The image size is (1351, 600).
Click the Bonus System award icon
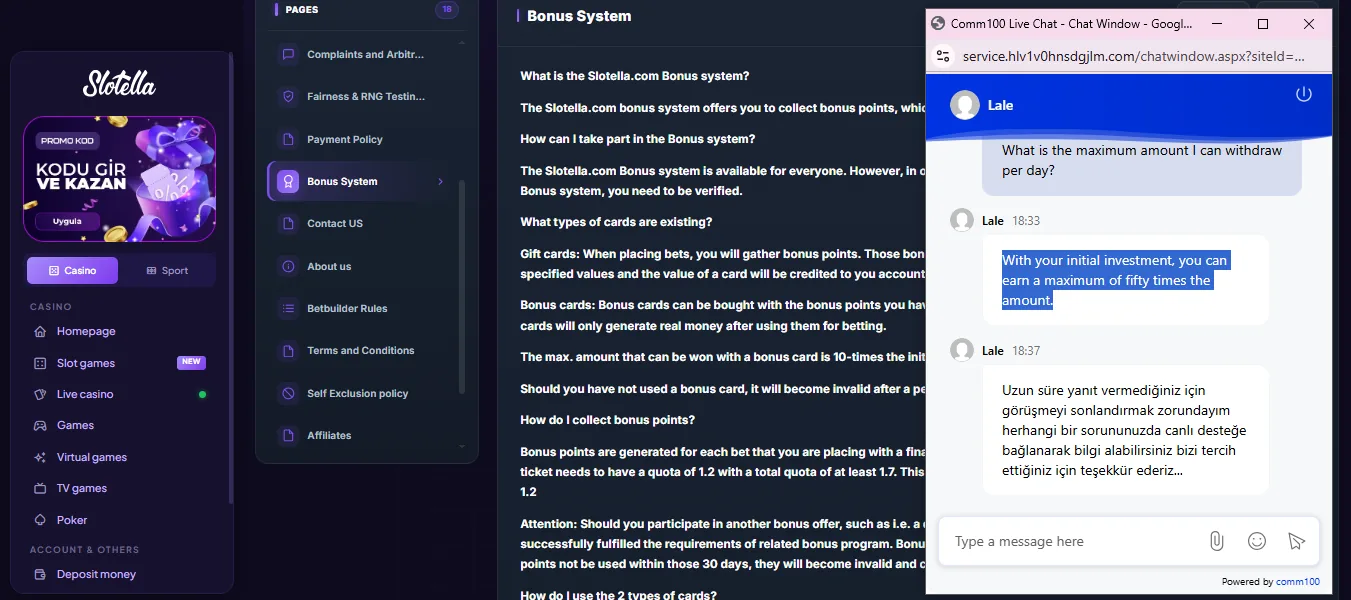click(288, 182)
